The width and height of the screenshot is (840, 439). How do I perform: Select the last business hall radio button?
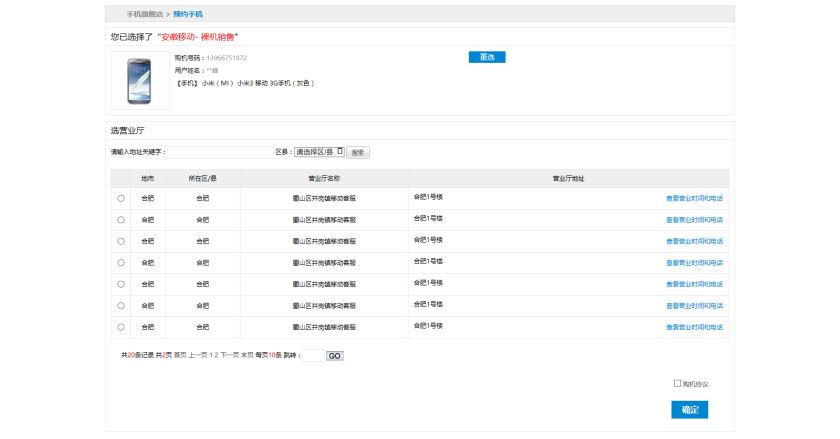121,327
